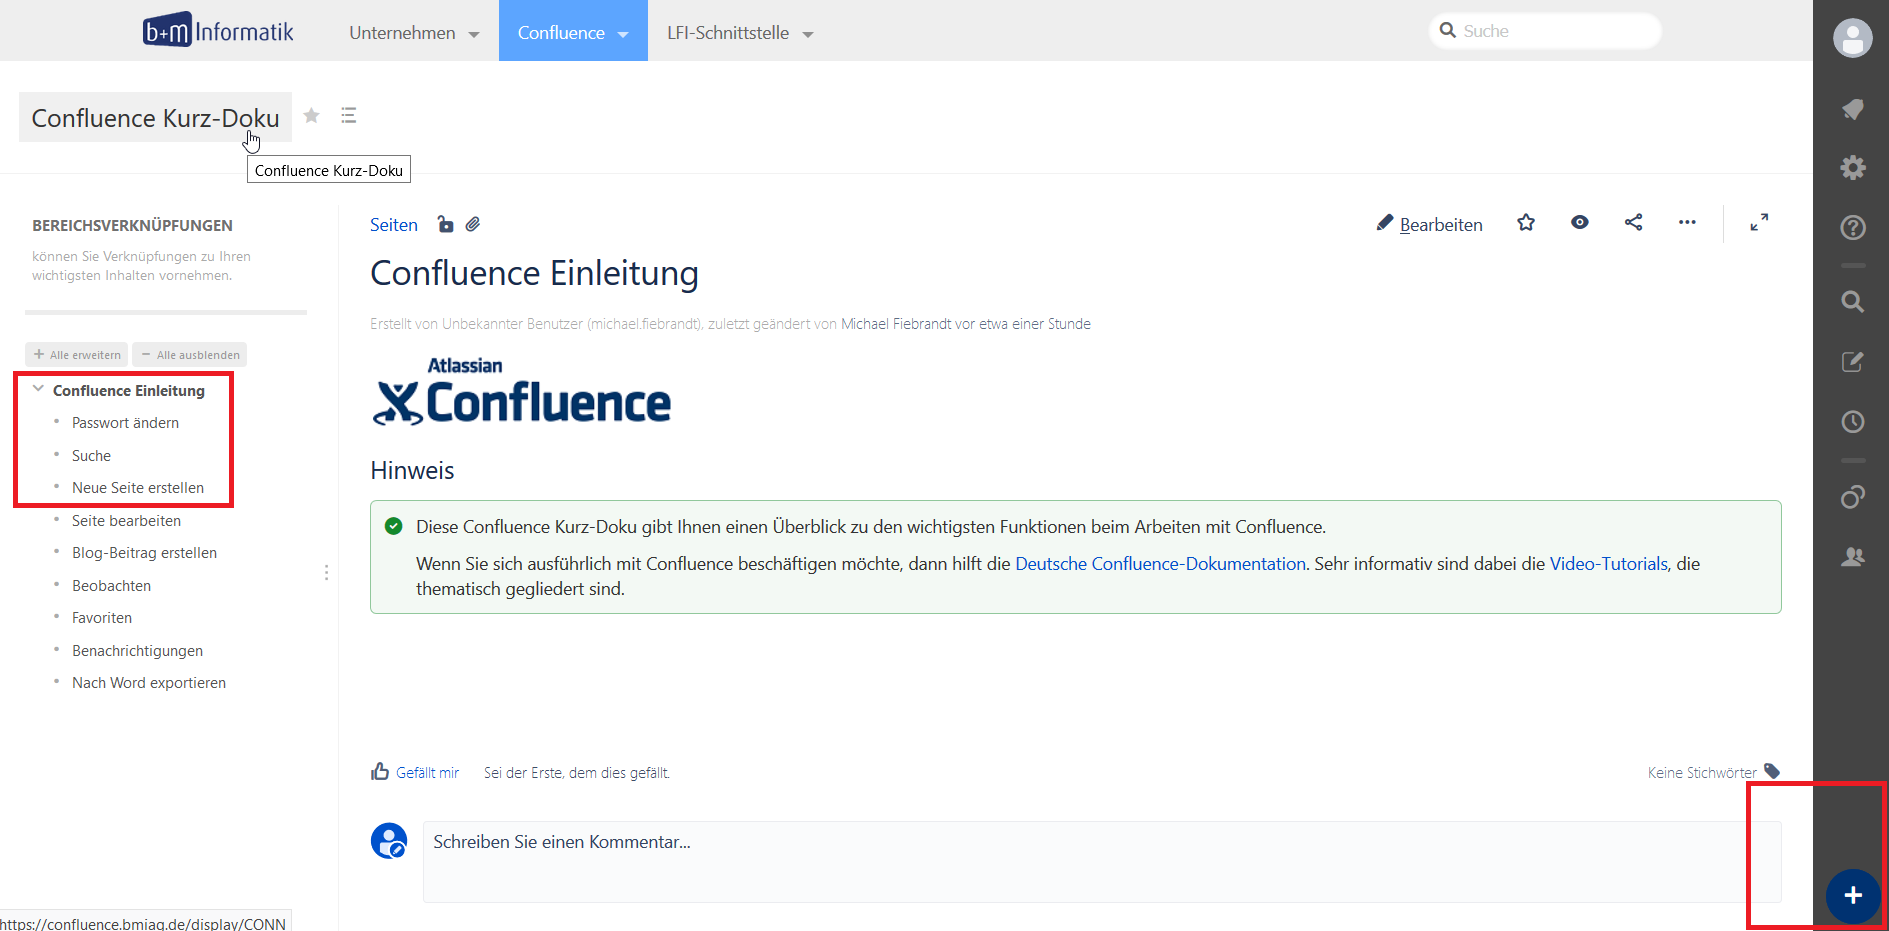Open Favoriten page in tree
Viewport: 1889px width, 931px height.
102,618
